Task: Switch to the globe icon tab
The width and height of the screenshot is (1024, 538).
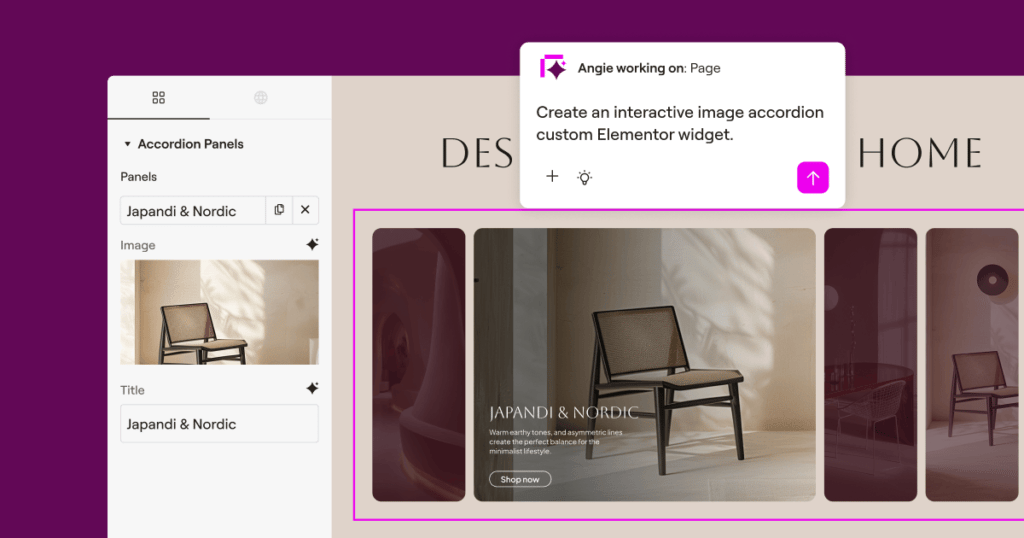Action: coord(261,98)
